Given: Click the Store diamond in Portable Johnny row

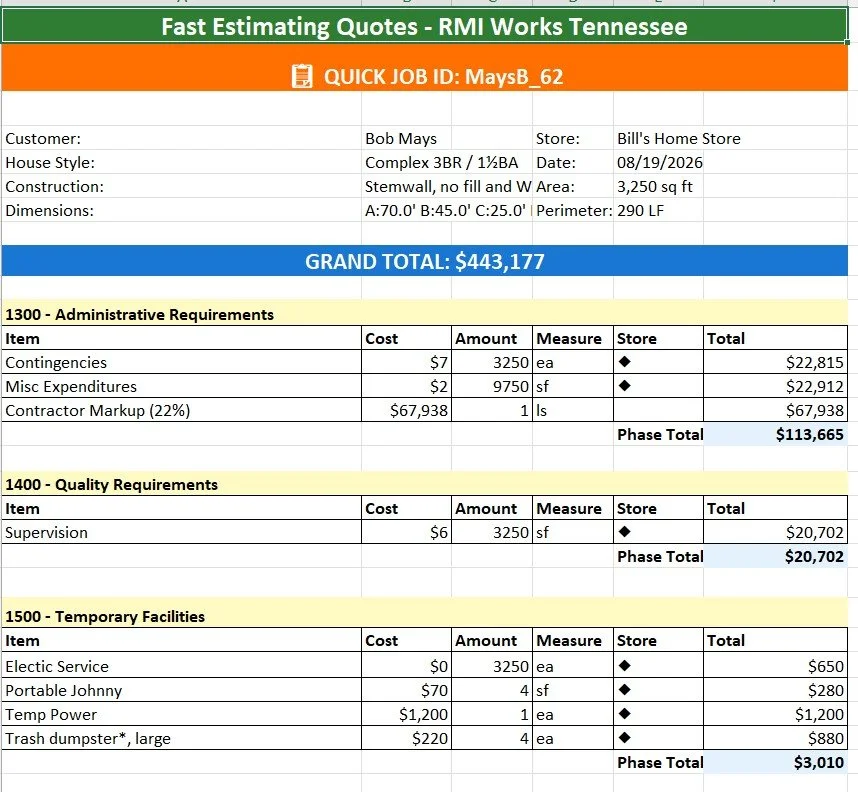Looking at the screenshot, I should pyautogui.click(x=624, y=689).
